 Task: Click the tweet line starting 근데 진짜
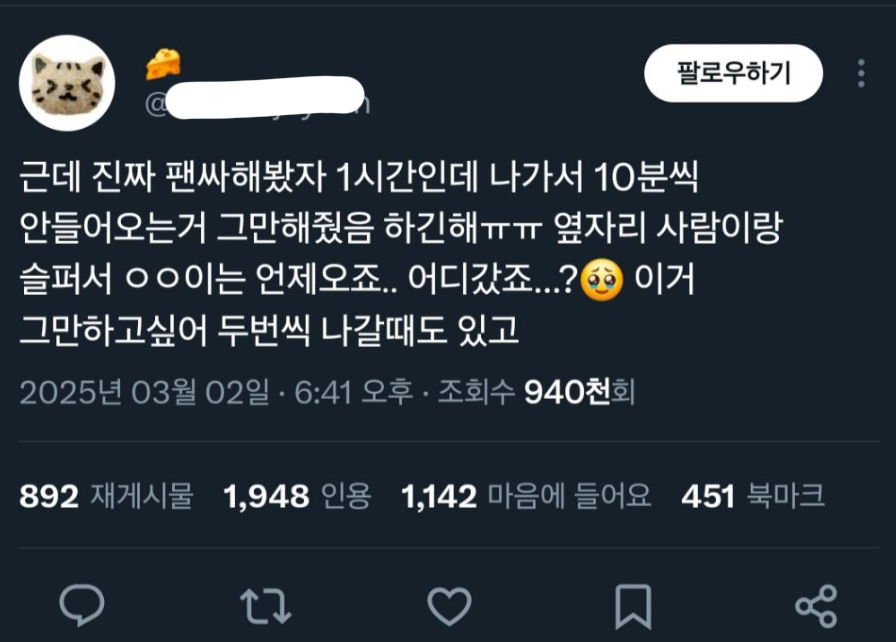(x=359, y=176)
